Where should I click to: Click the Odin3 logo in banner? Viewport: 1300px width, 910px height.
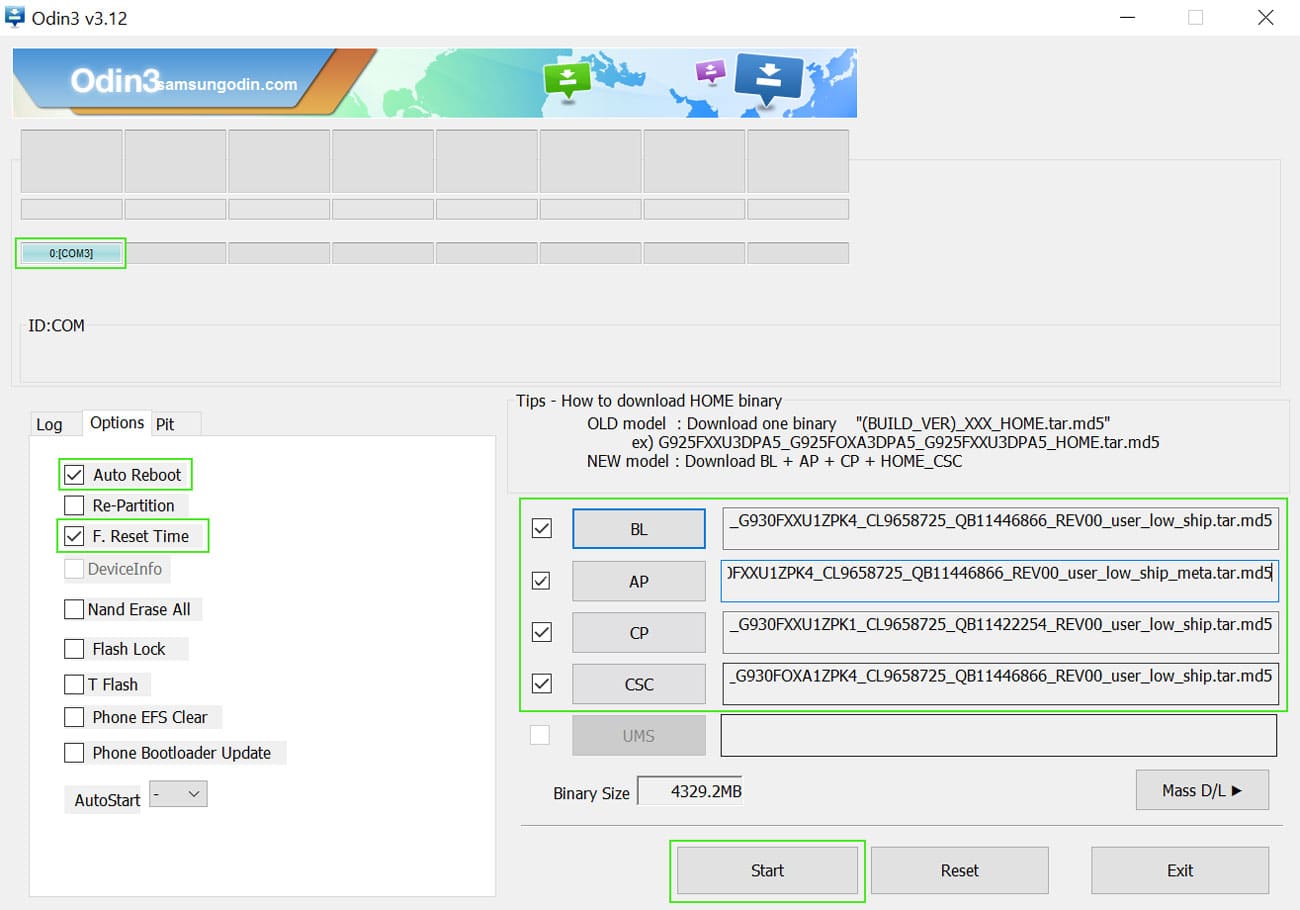click(110, 82)
